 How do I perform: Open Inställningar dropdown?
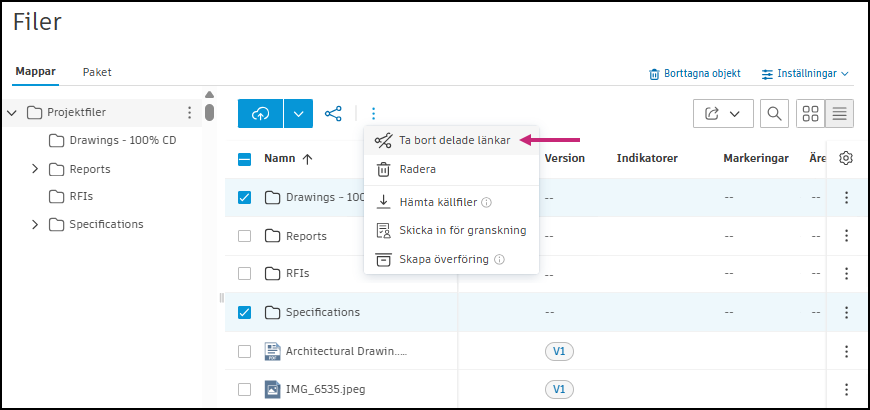[x=806, y=74]
